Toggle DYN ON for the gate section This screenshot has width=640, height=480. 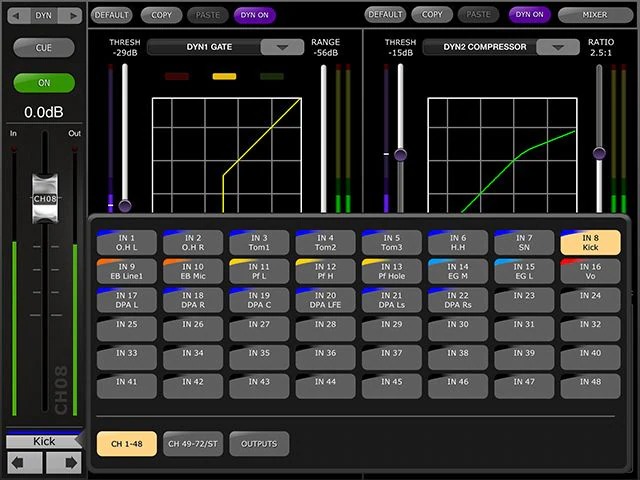coord(255,15)
